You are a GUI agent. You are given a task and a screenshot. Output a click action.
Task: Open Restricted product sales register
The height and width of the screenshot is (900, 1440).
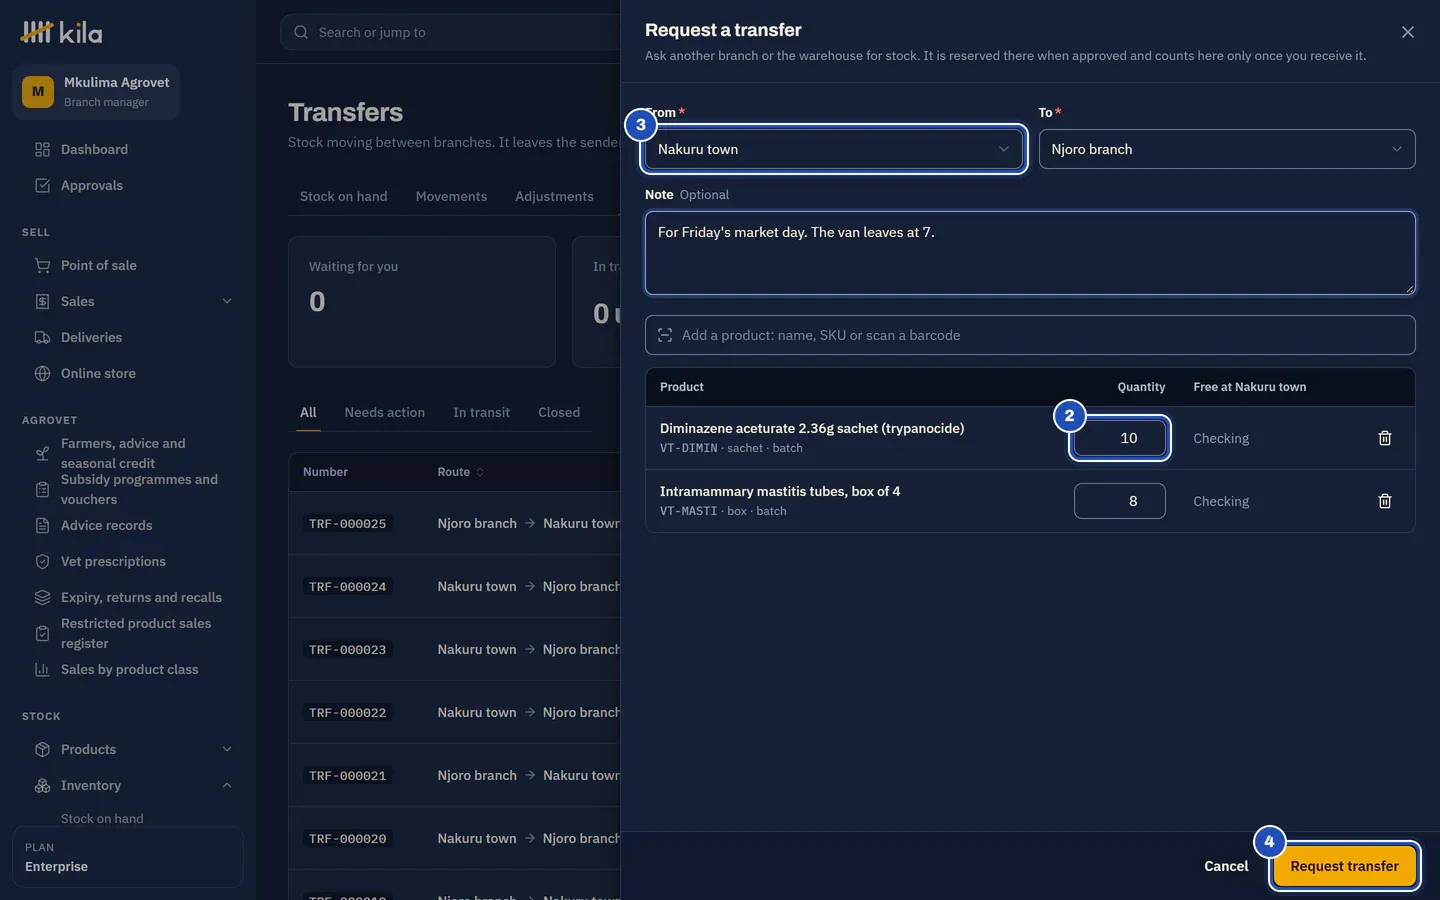128,633
